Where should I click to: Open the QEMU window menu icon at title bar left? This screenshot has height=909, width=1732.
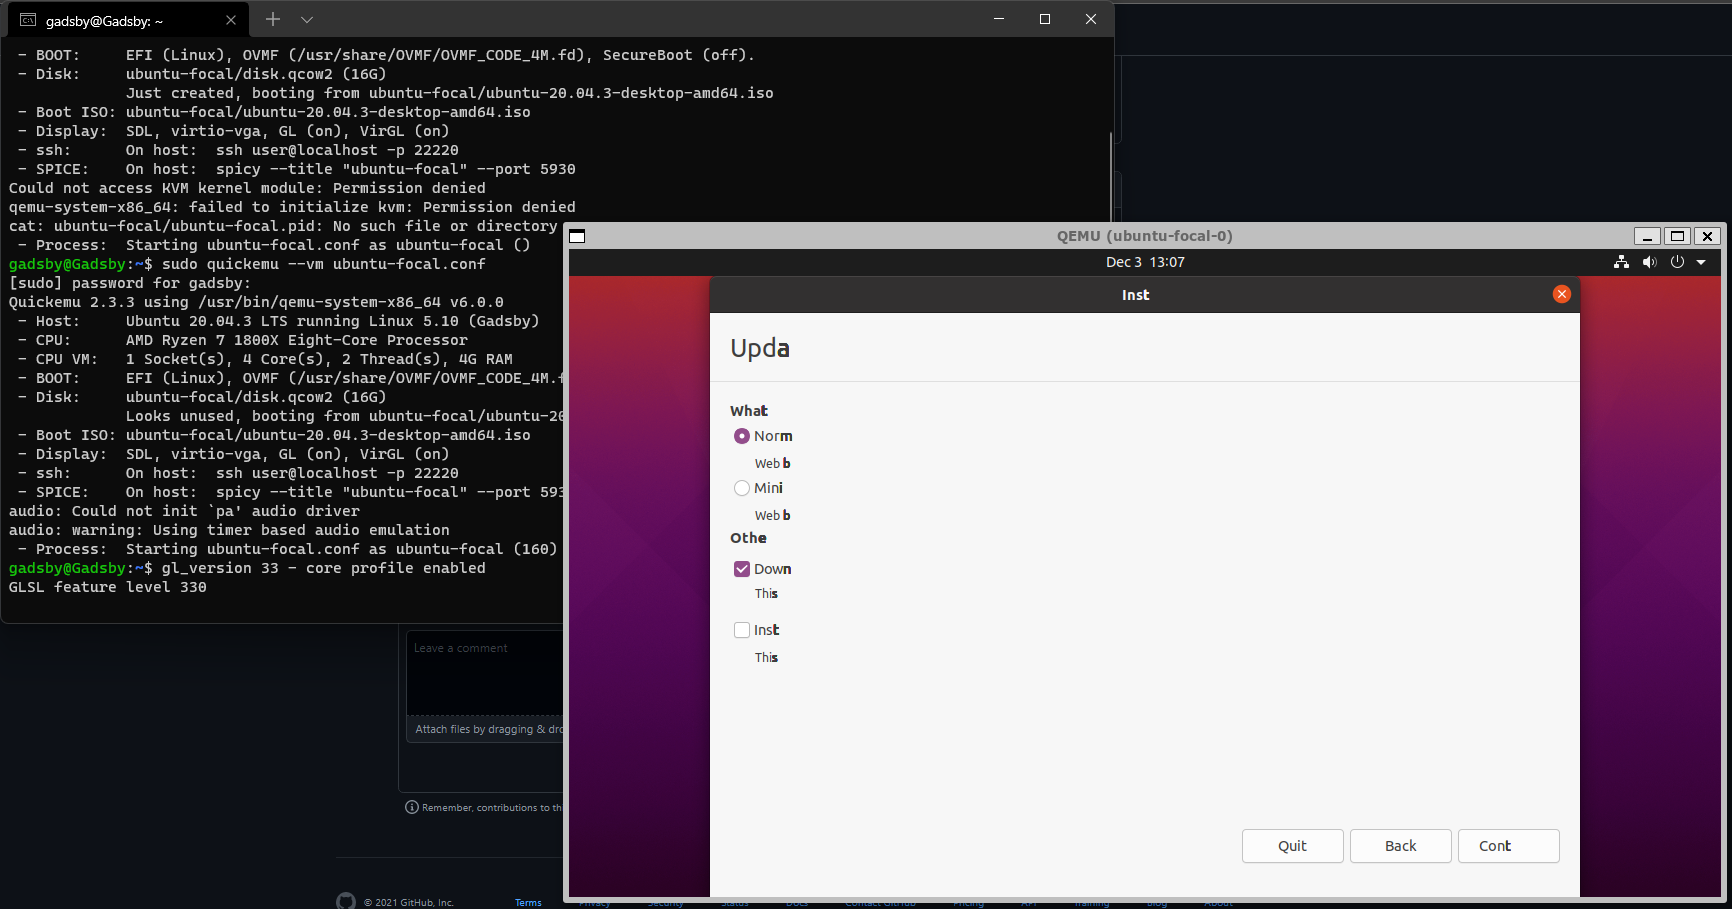(577, 236)
